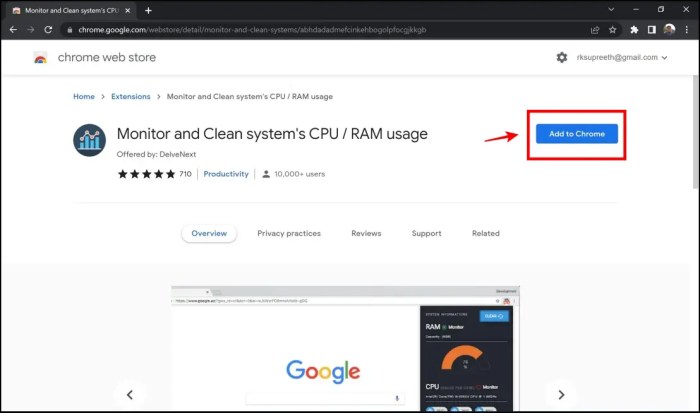Click the extension preview screenshot
Image resolution: width=700 pixels, height=413 pixels.
345,348
